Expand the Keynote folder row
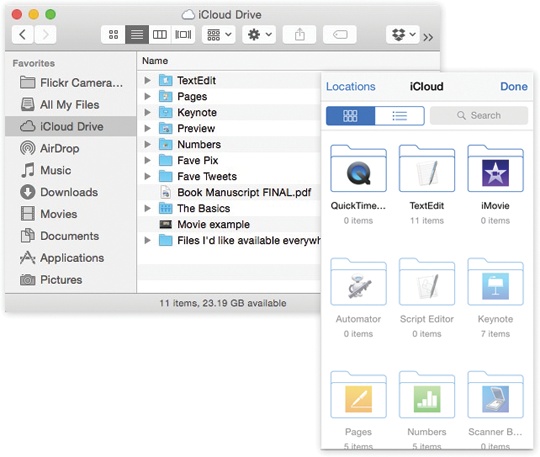Viewport: 540px width, 457px height. [147, 112]
